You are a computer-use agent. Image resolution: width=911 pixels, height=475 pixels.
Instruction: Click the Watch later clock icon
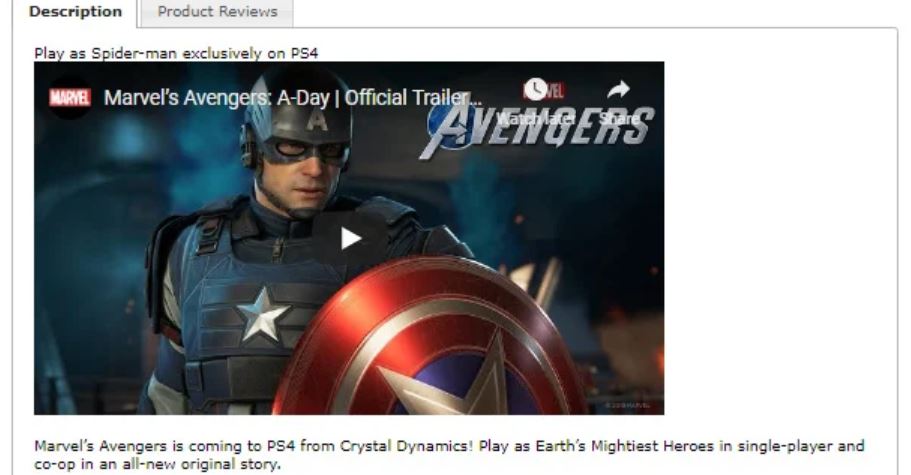pyautogui.click(x=535, y=89)
